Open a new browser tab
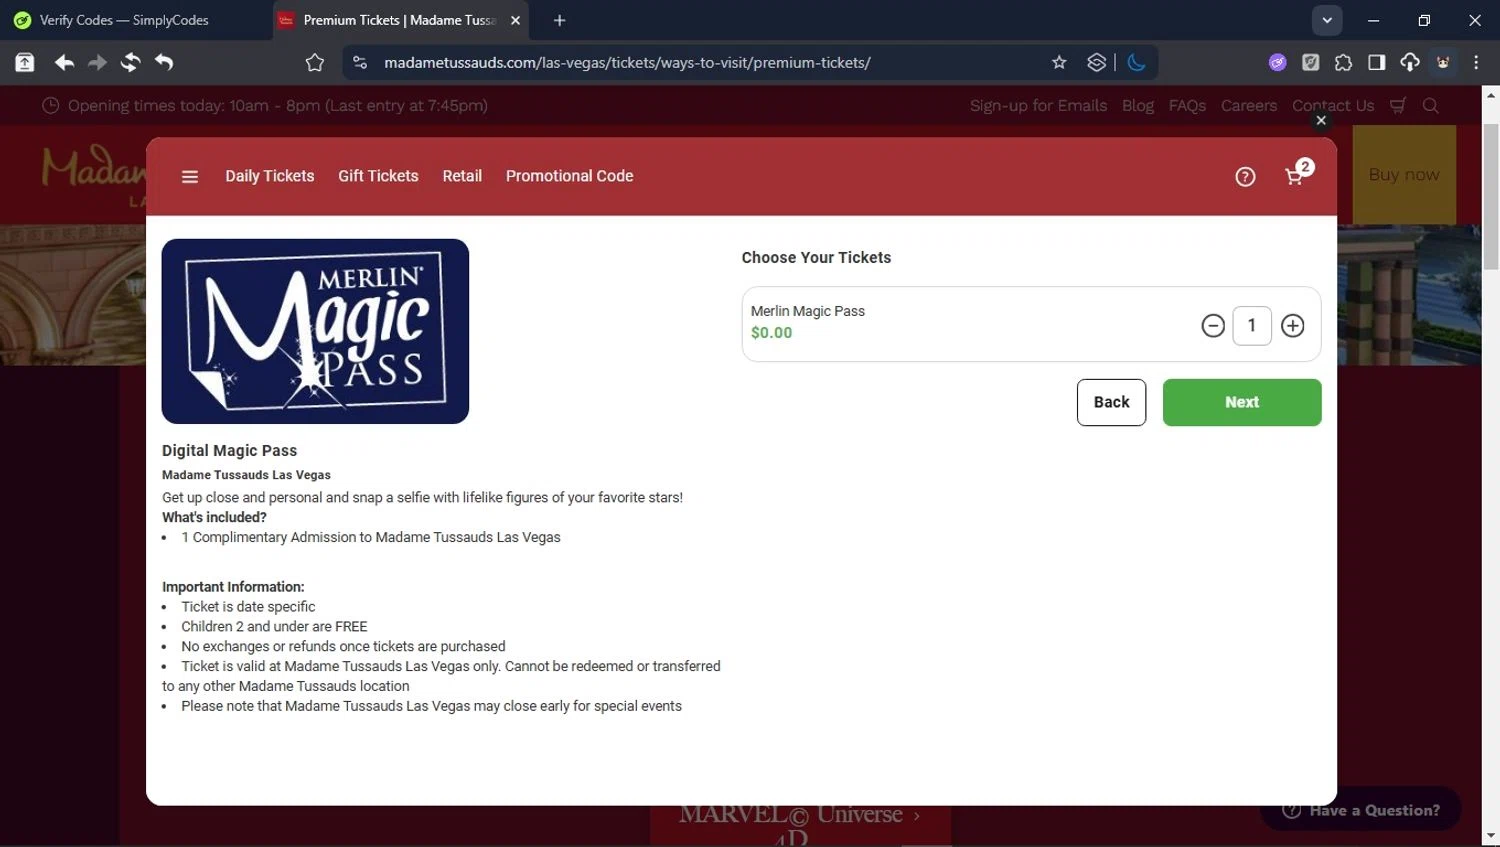The image size is (1500, 847). click(x=559, y=20)
